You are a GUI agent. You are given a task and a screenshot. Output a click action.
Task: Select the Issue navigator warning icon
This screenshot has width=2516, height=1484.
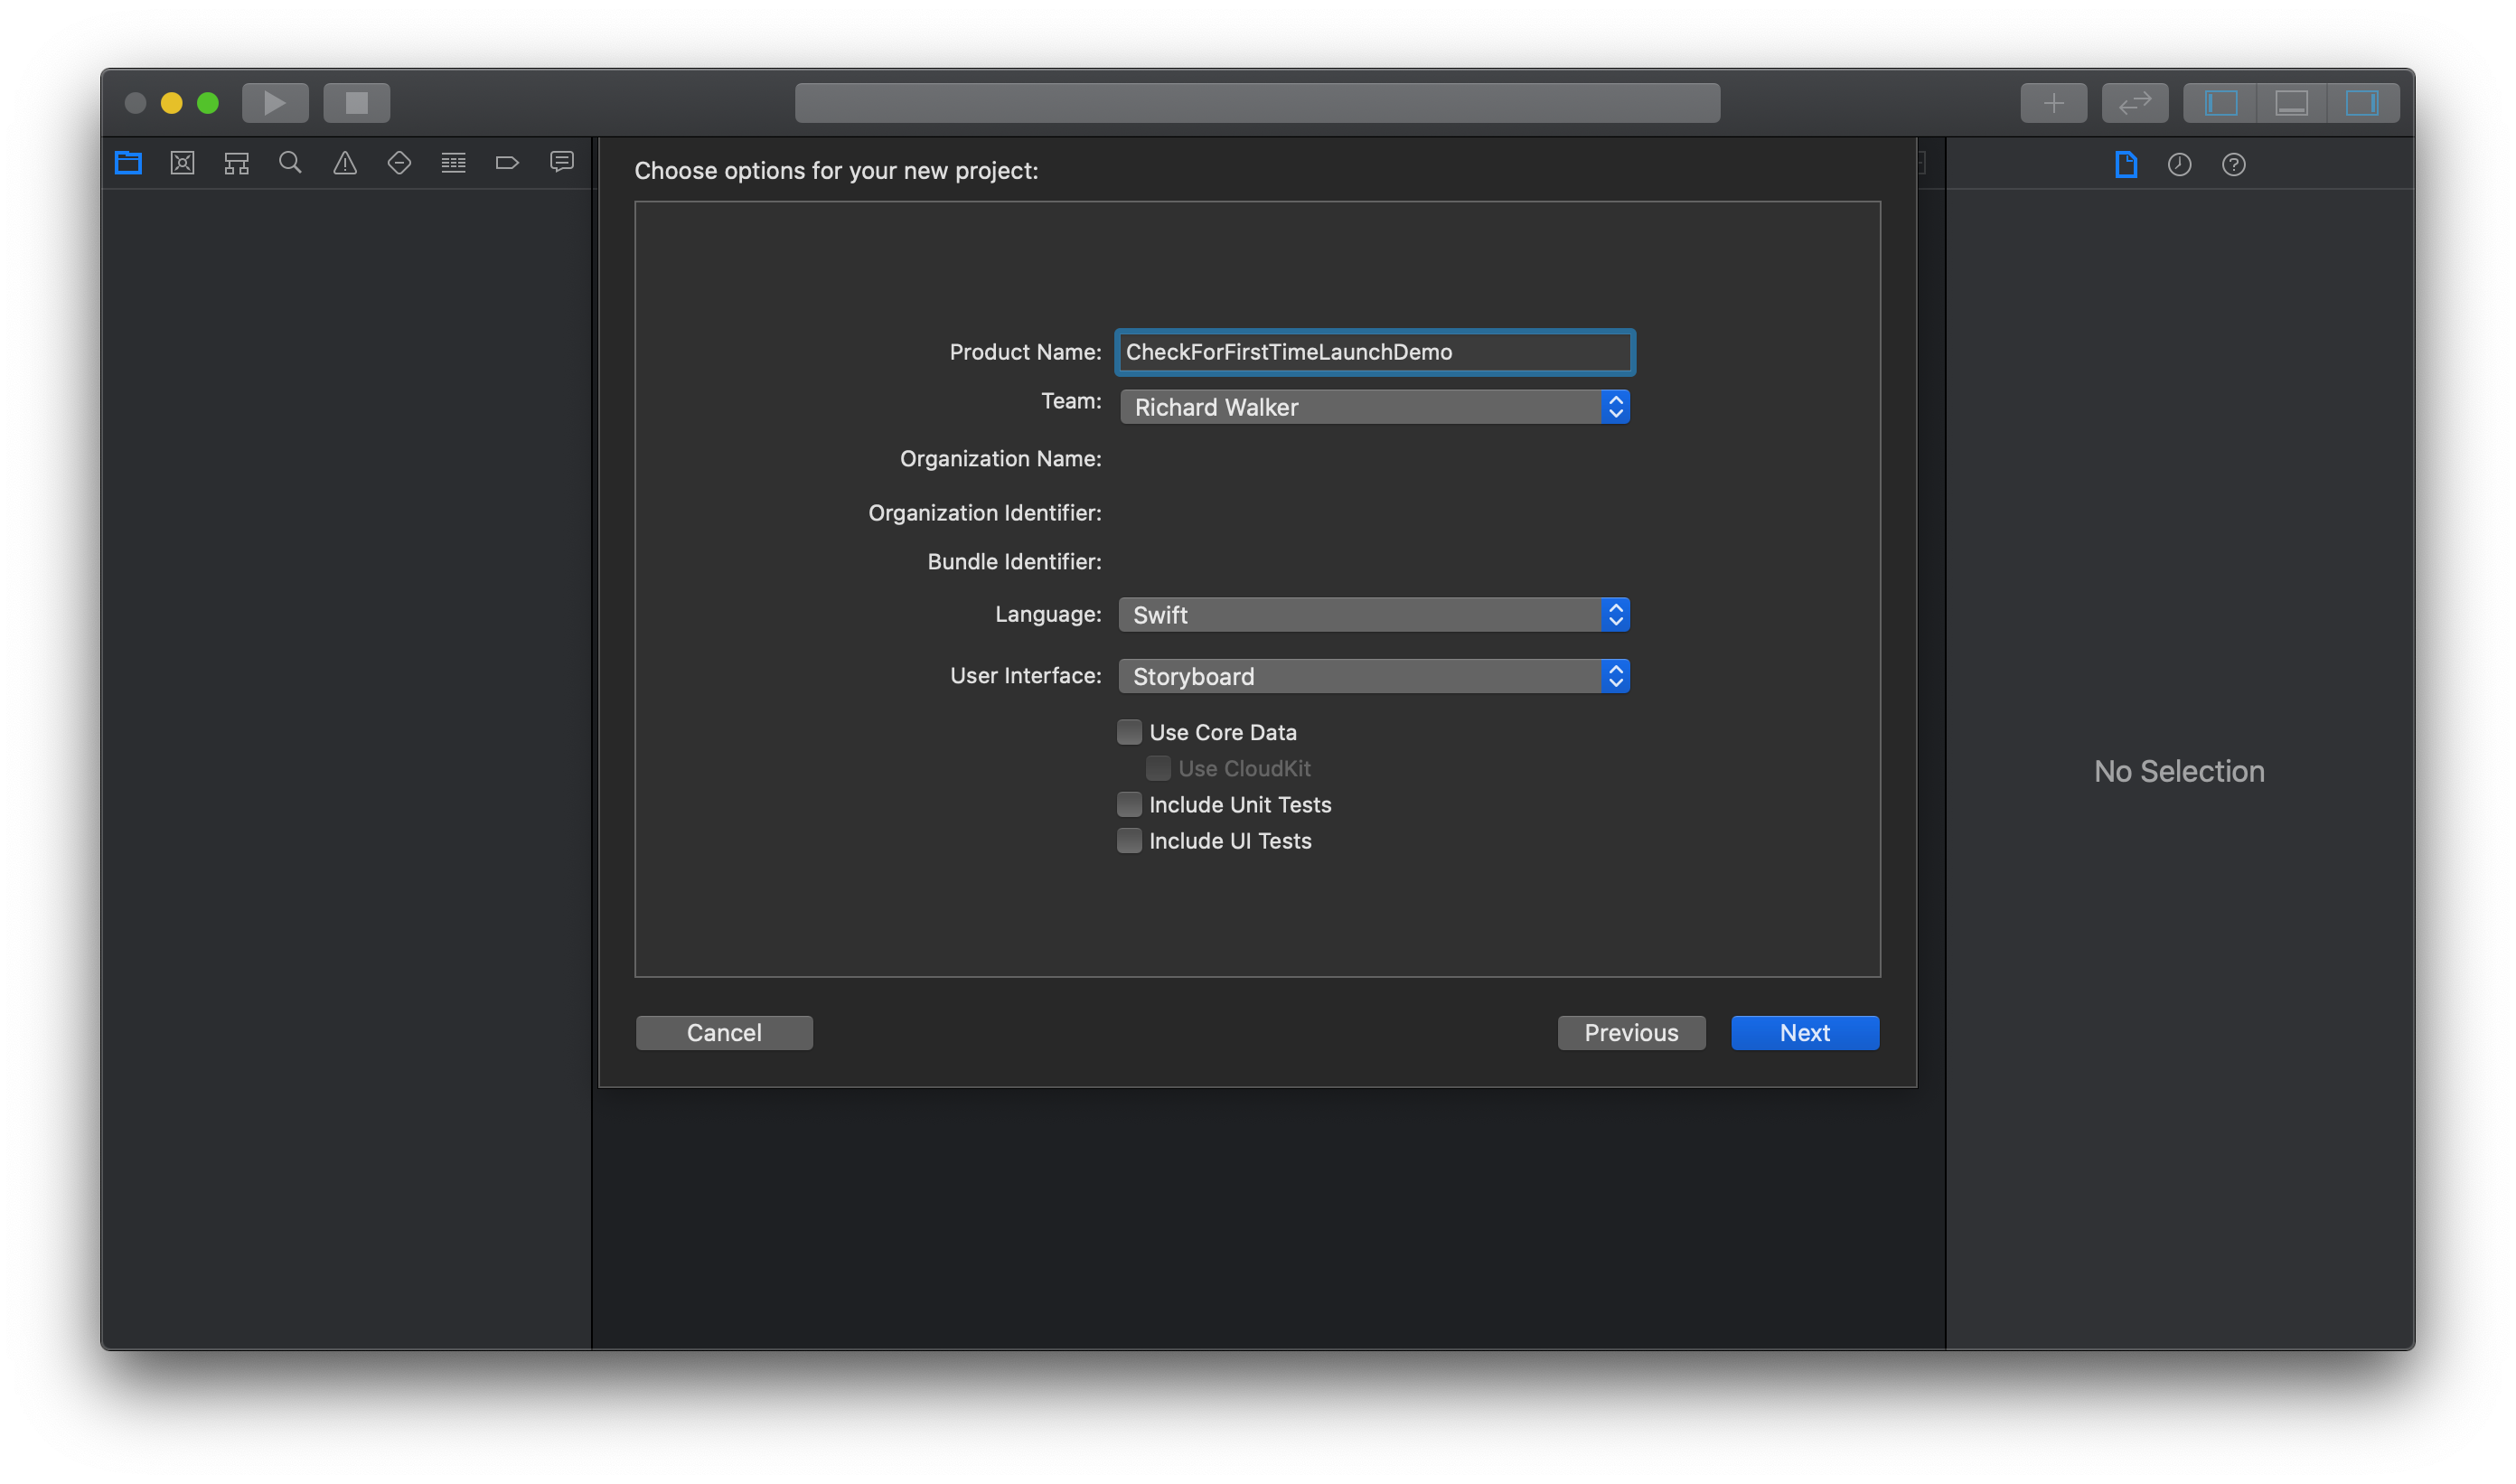point(344,162)
